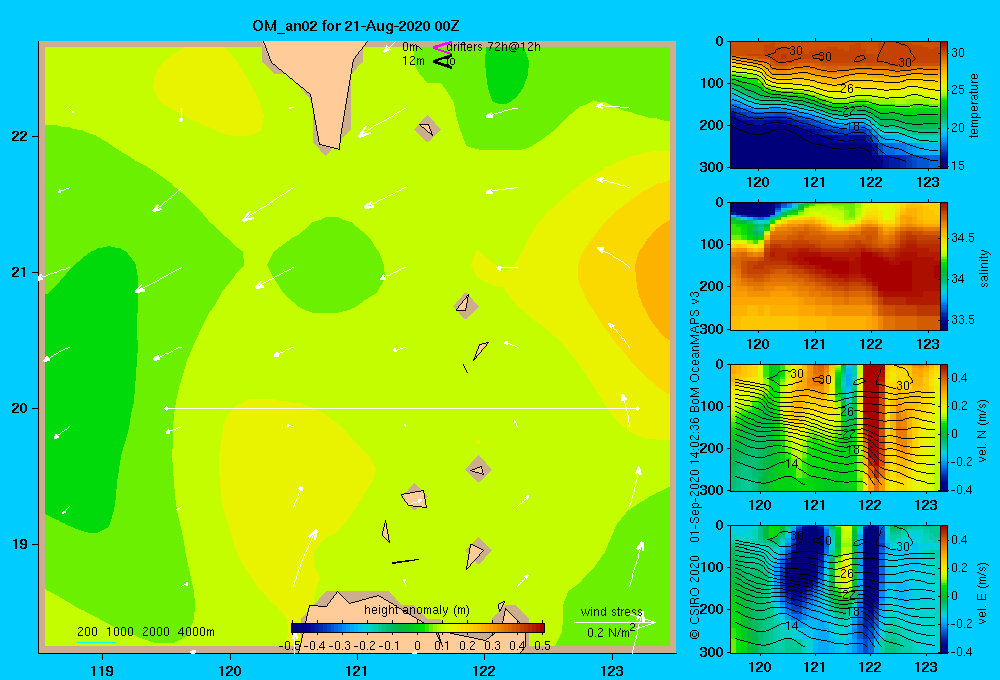Open the salinity depth section plot
1000x680 pixels.
point(835,266)
